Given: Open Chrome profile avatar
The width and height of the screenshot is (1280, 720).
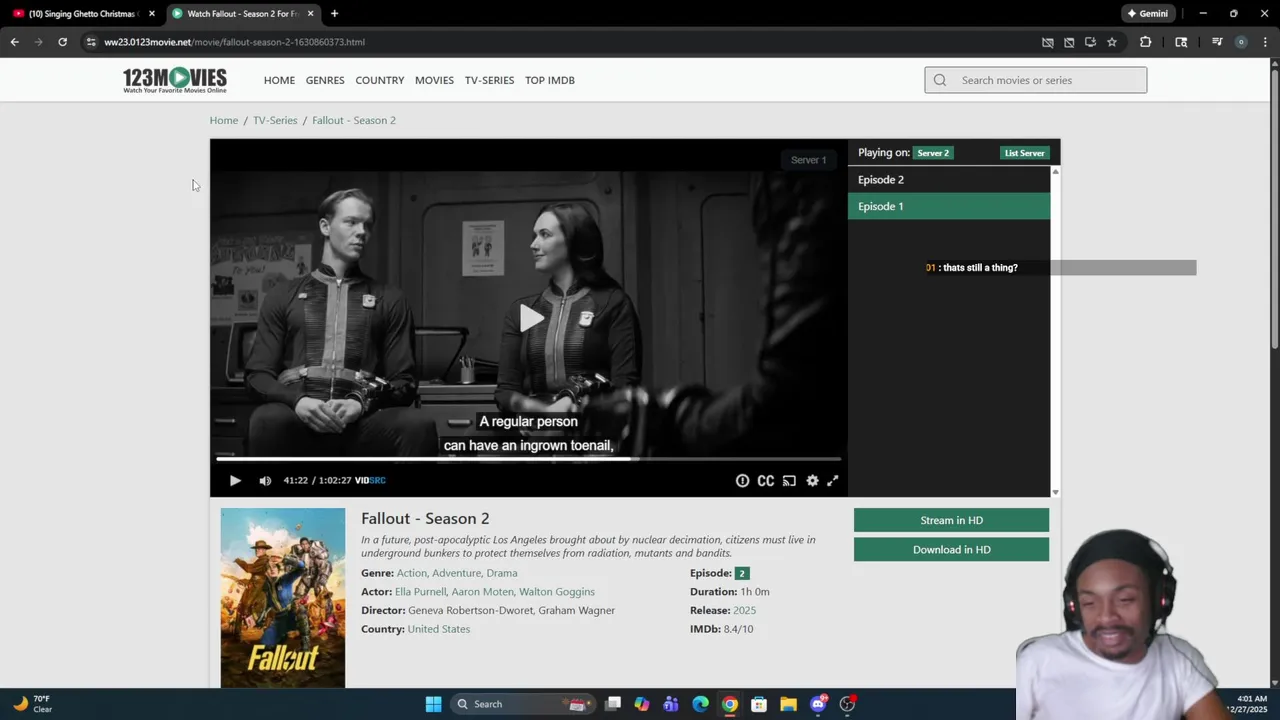Looking at the screenshot, I should coord(1241,42).
